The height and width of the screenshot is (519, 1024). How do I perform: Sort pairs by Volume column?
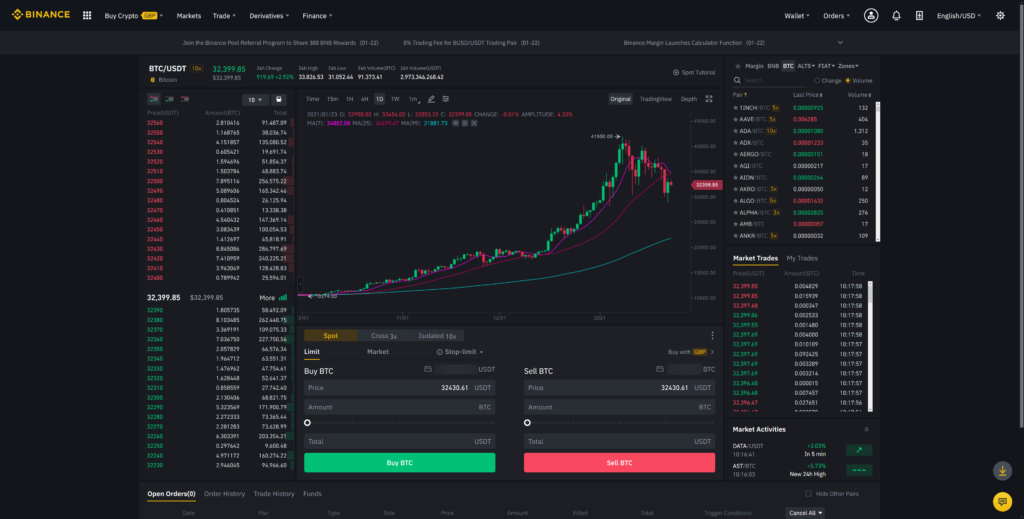(x=859, y=95)
